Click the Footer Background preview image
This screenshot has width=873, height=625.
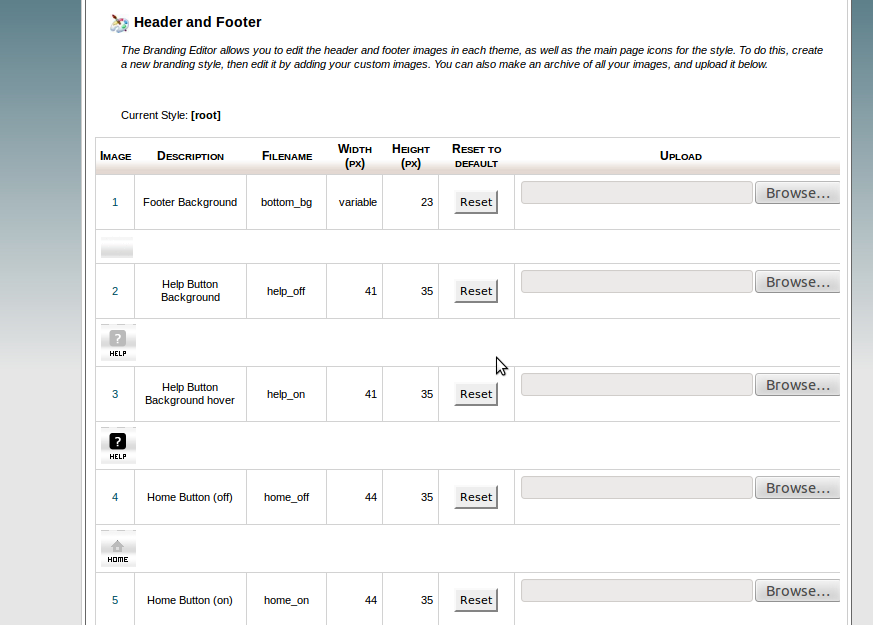pos(117,248)
